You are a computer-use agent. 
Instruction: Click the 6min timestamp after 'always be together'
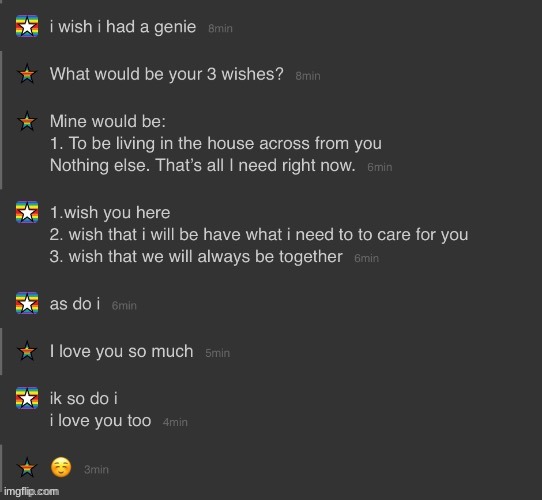(x=367, y=258)
